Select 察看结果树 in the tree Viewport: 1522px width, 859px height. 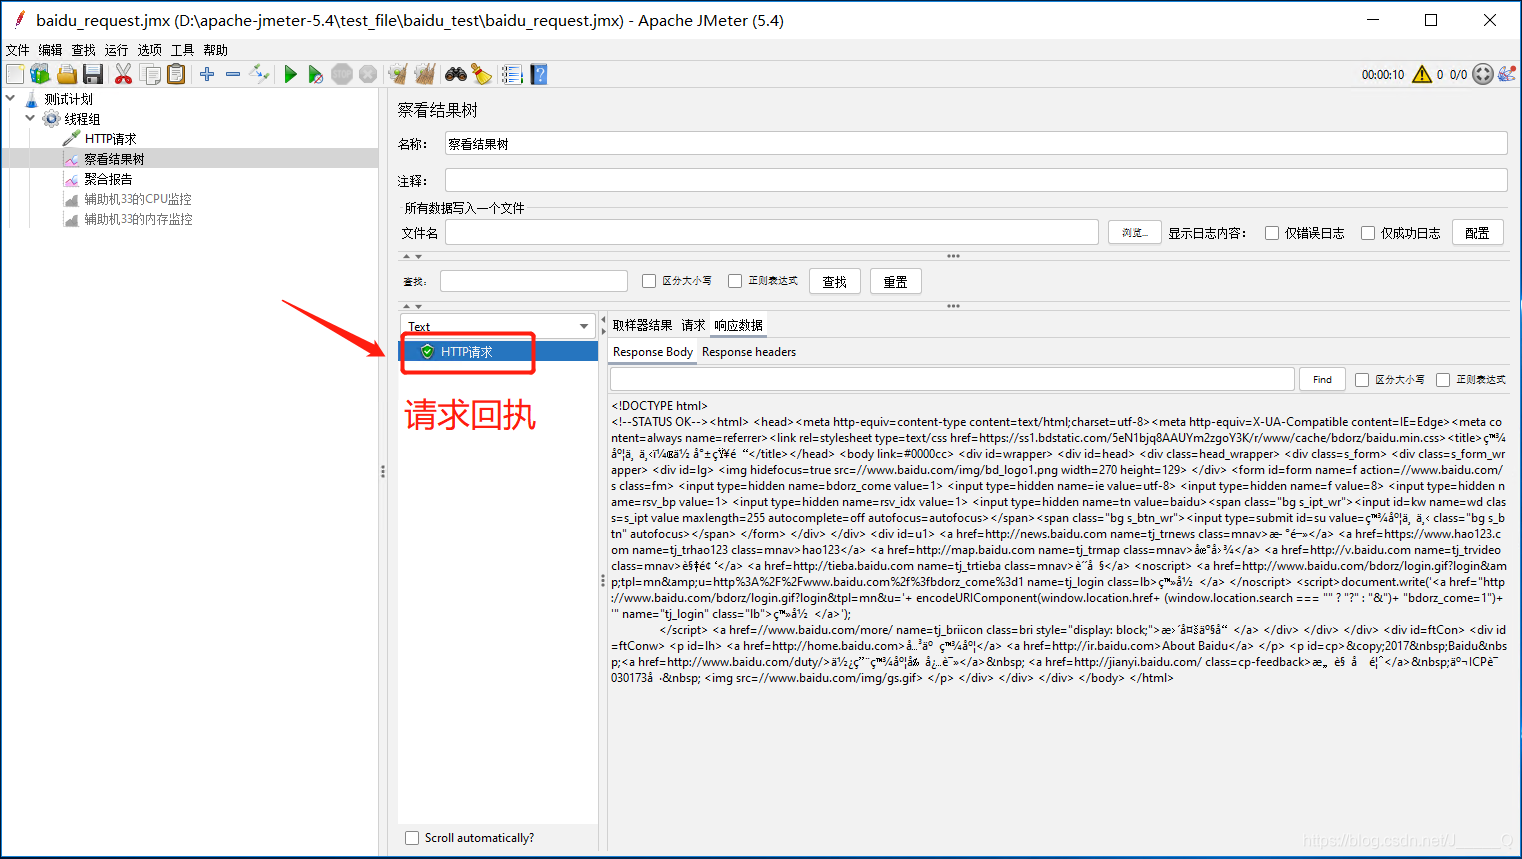(x=114, y=159)
